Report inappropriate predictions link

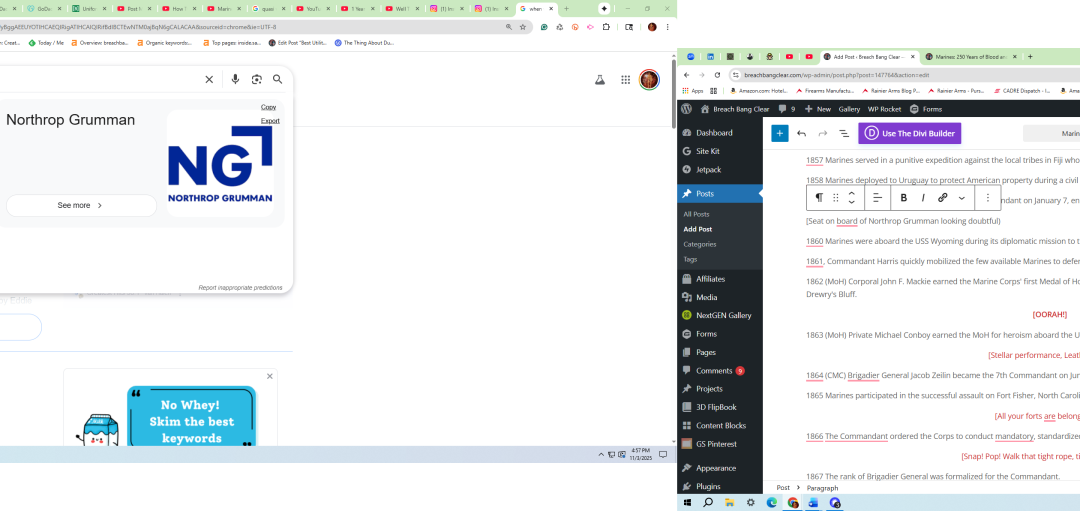[x=240, y=287]
